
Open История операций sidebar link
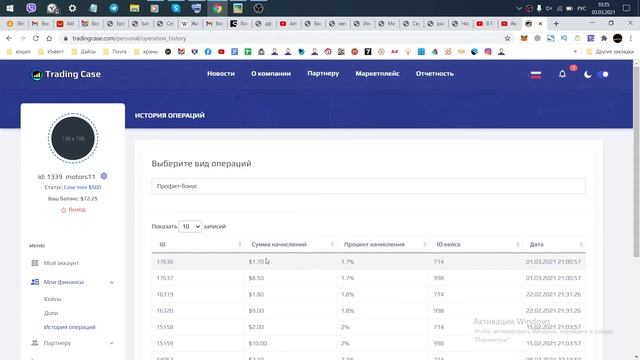click(x=70, y=327)
